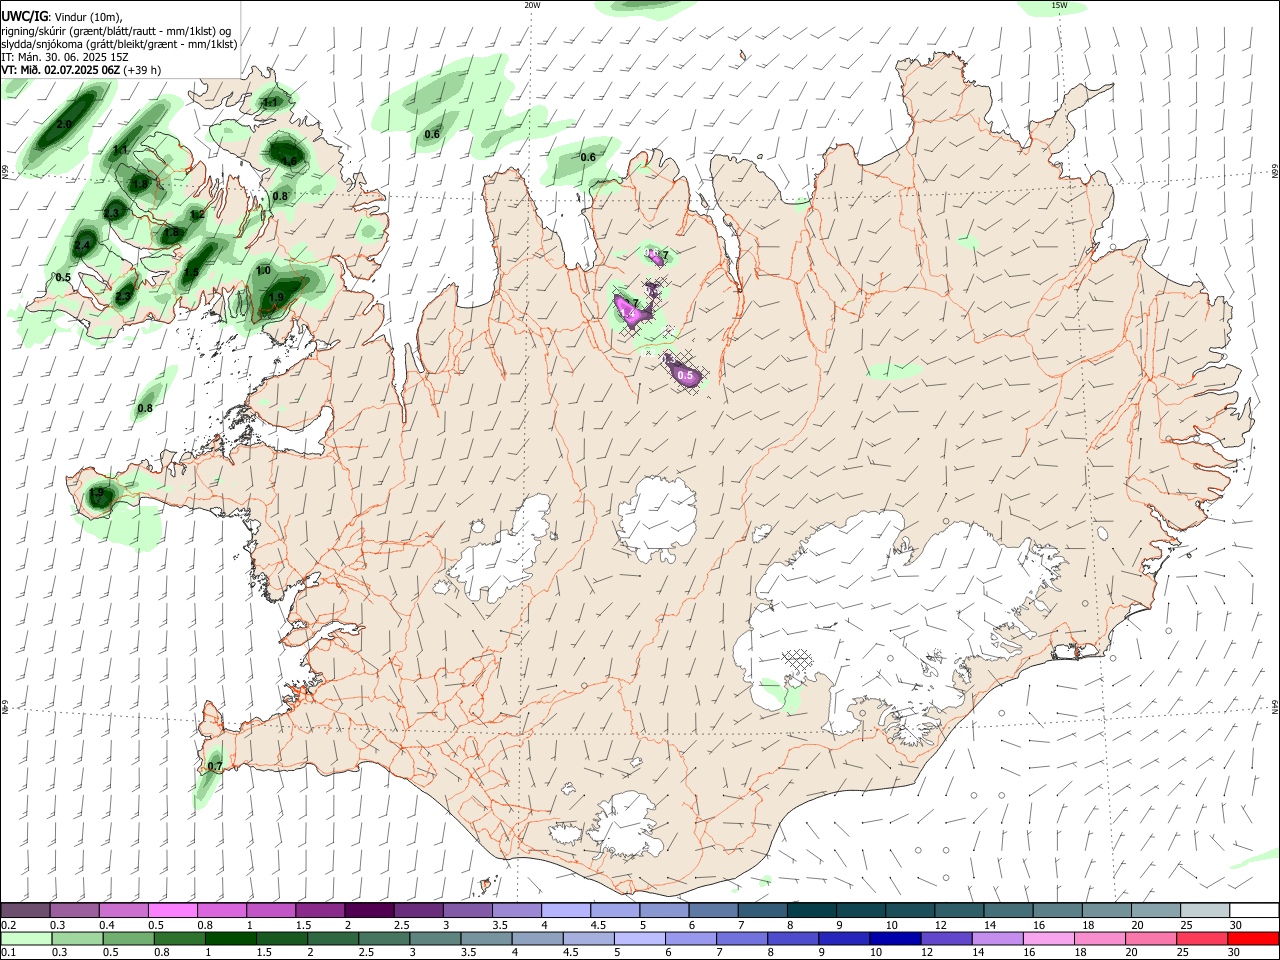Pick the light pink 16–18 swatch, lower bar
Viewport: 1280px width, 960px height.
click(1048, 939)
